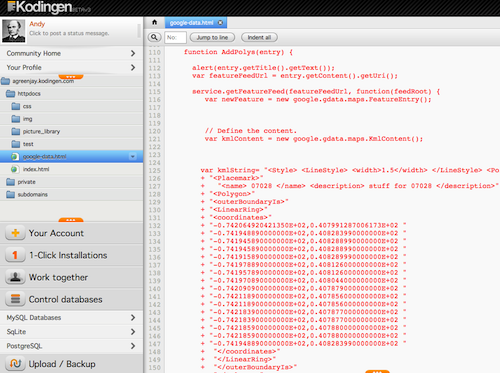Expand the PostgreSQL chevron arrow
This screenshot has height=373, width=500.
(x=133, y=346)
